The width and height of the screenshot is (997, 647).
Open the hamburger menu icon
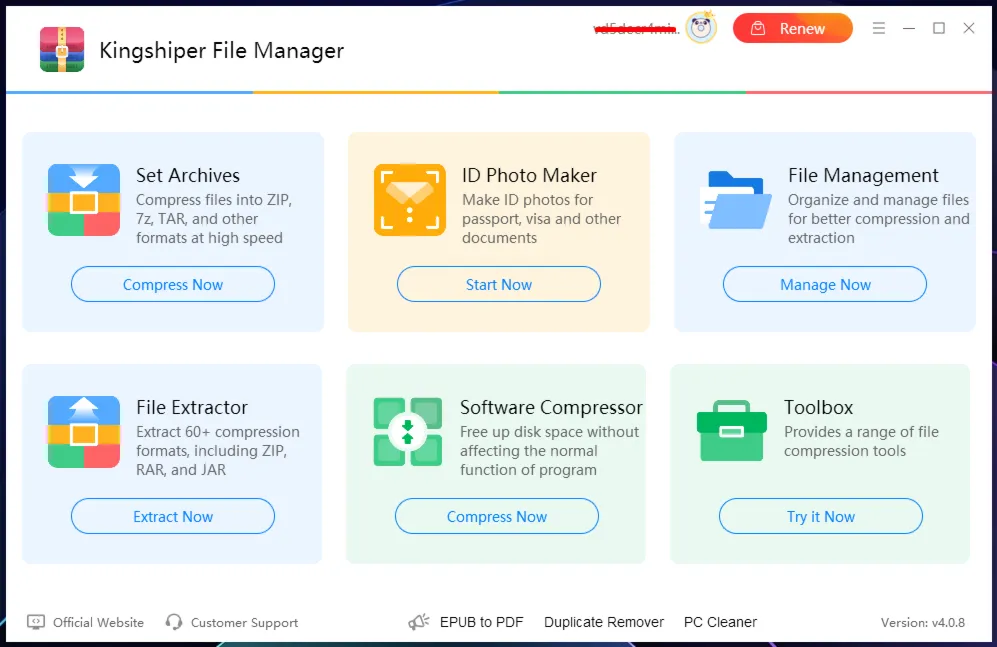[x=879, y=28]
